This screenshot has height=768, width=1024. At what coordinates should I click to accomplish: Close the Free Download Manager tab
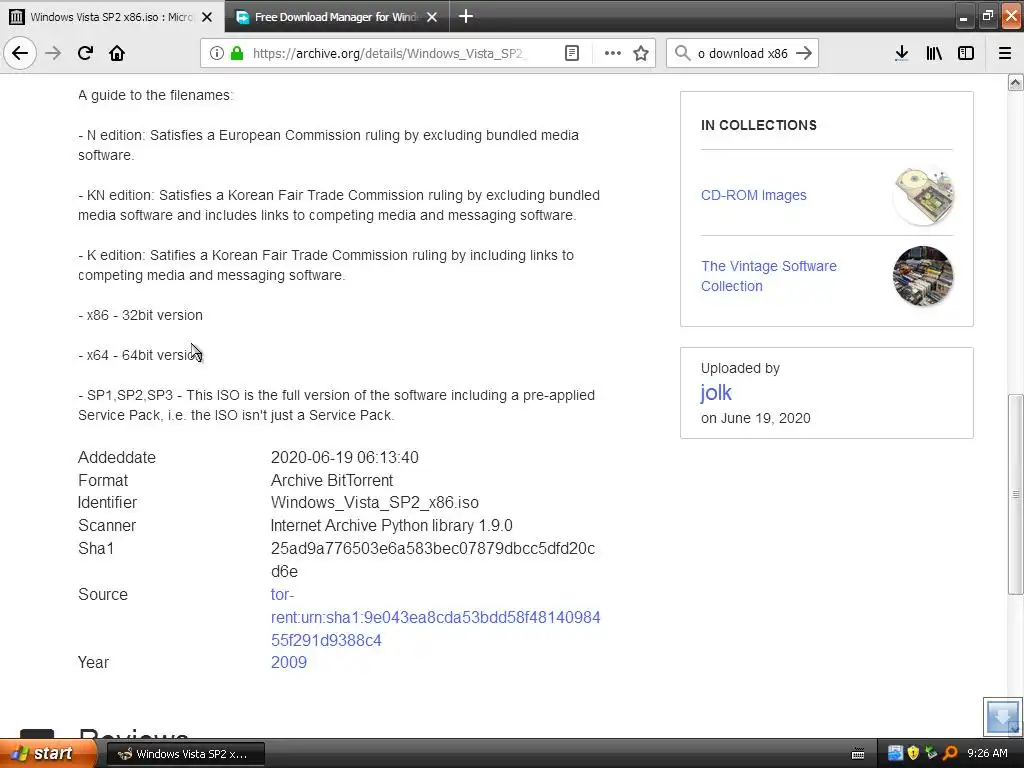pyautogui.click(x=432, y=17)
